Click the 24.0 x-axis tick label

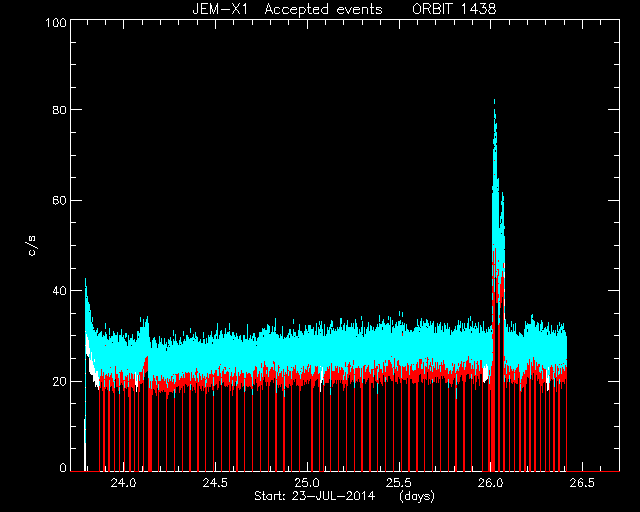(x=124, y=483)
